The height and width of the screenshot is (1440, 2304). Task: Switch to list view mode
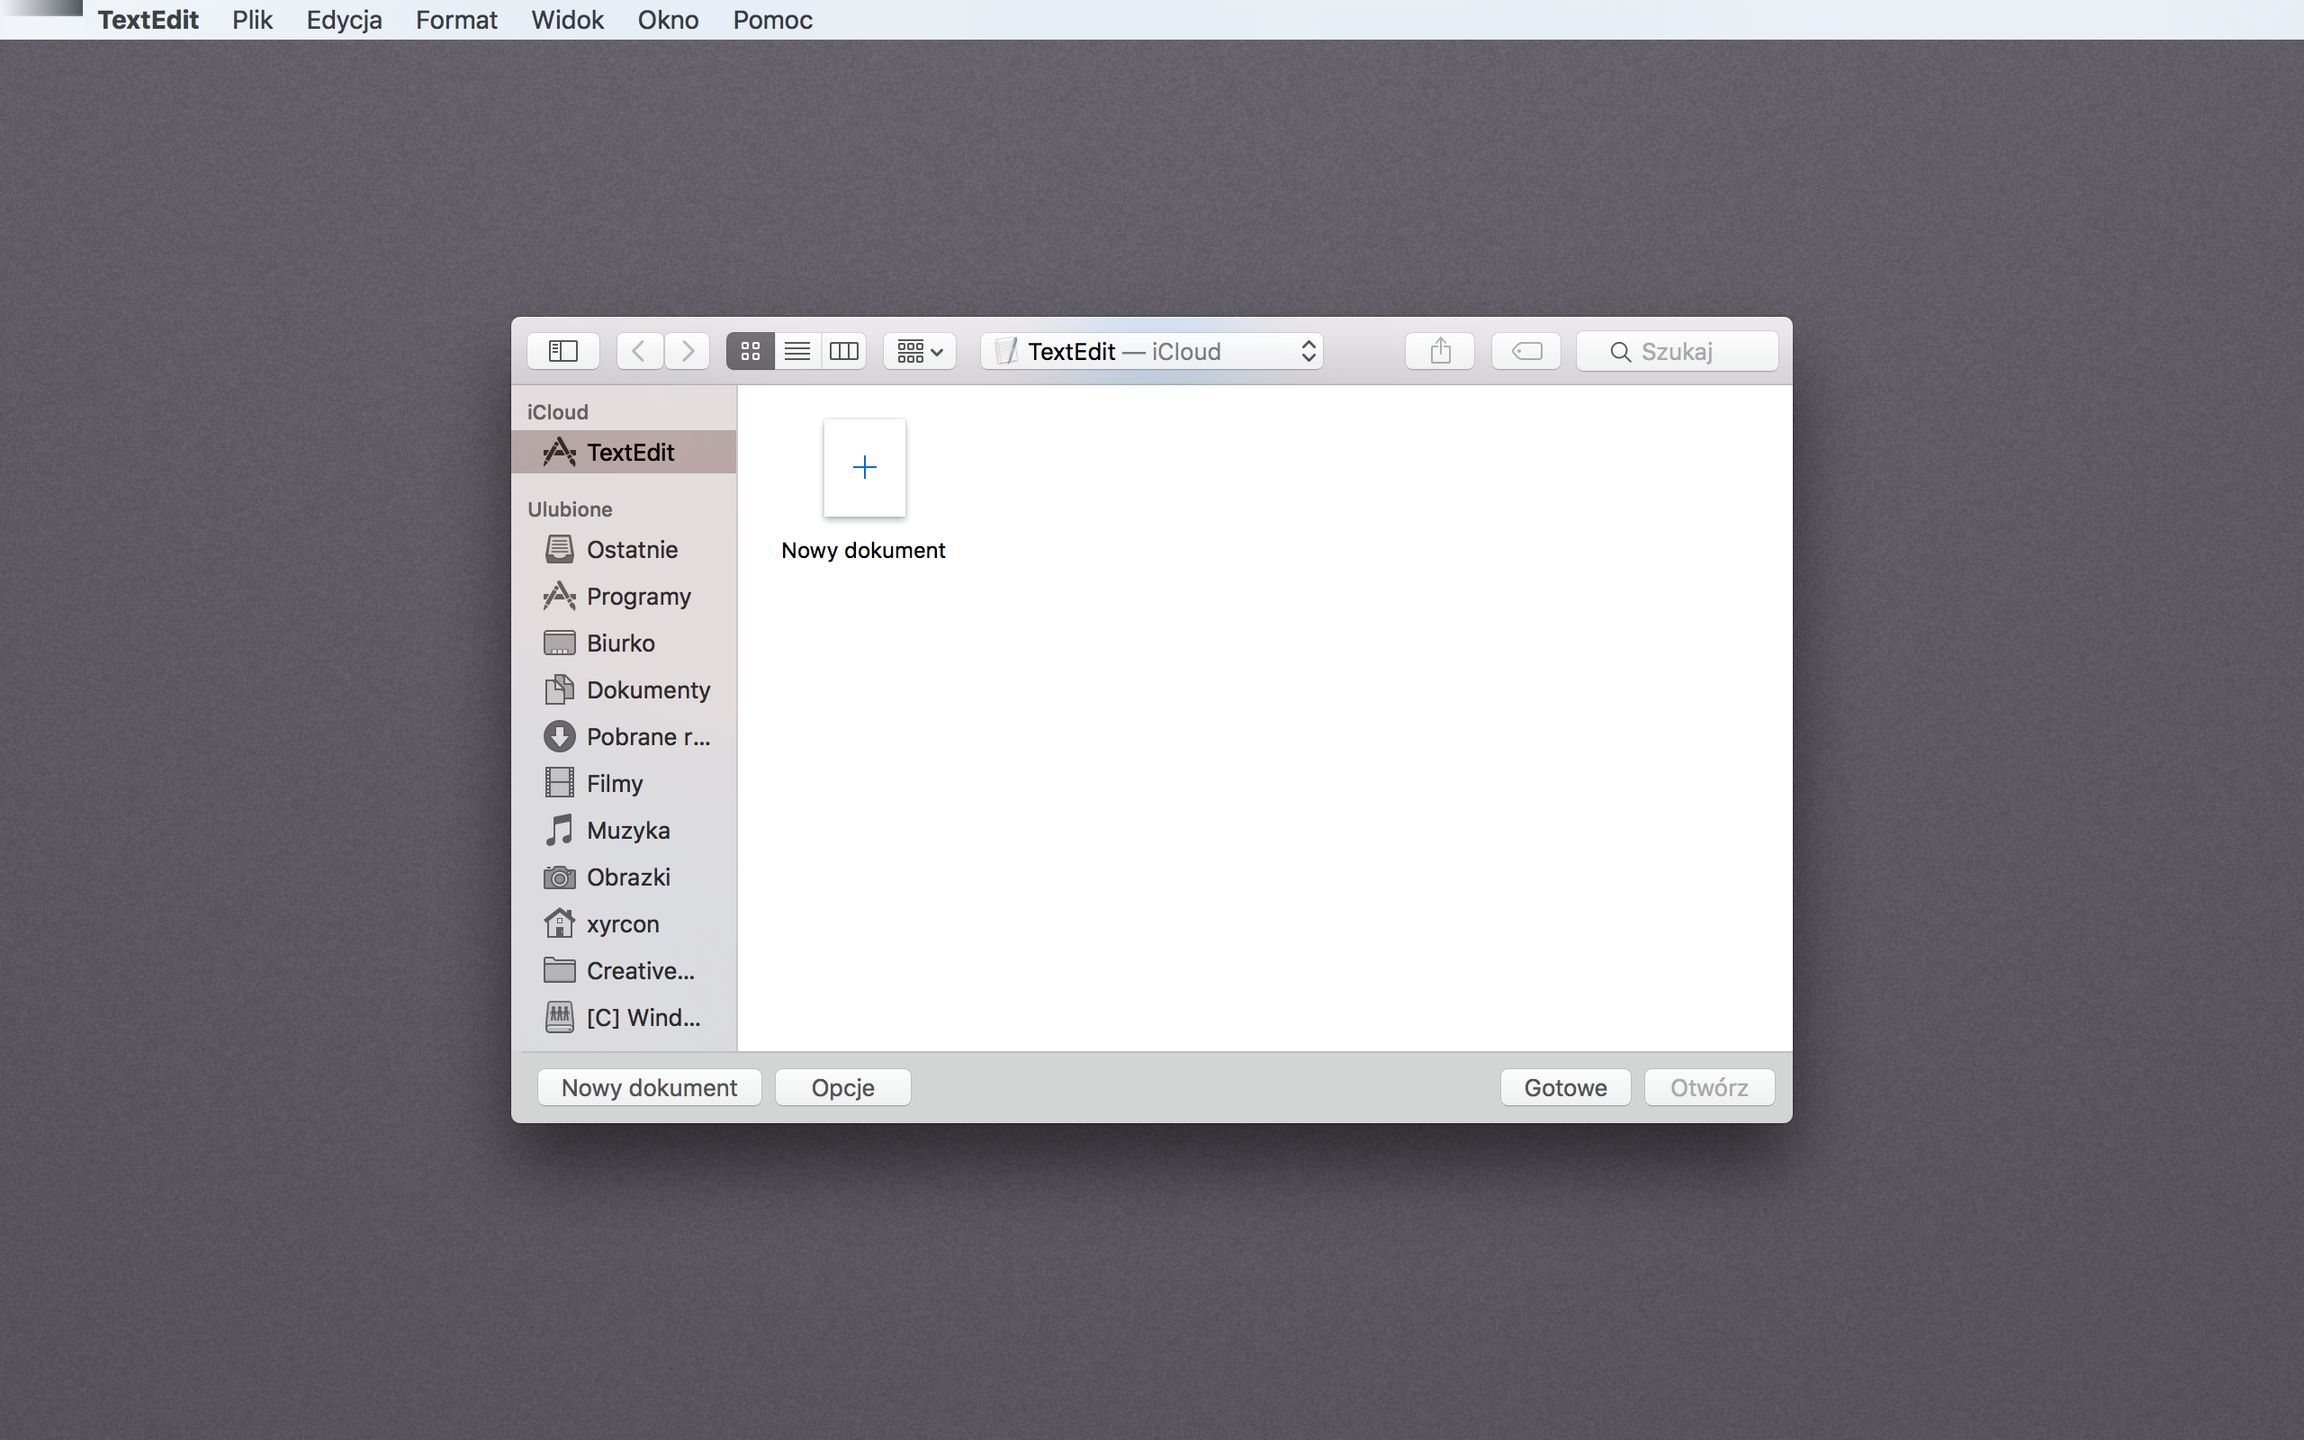(797, 351)
